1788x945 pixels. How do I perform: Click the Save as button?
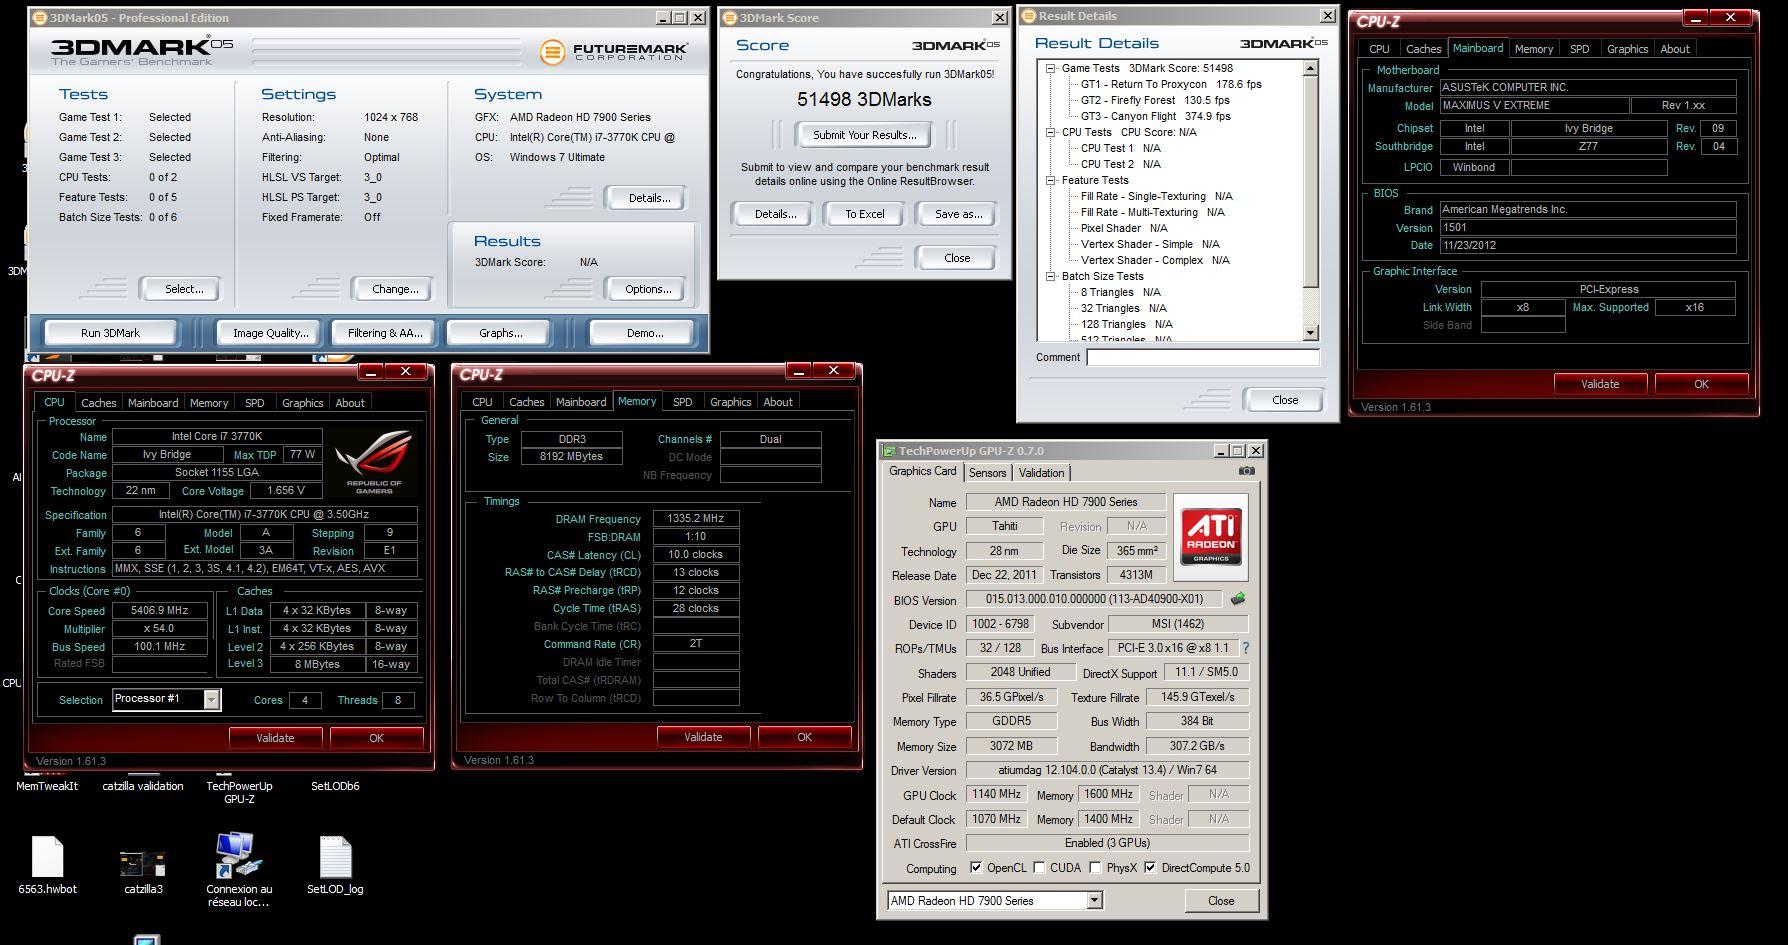[x=958, y=214]
